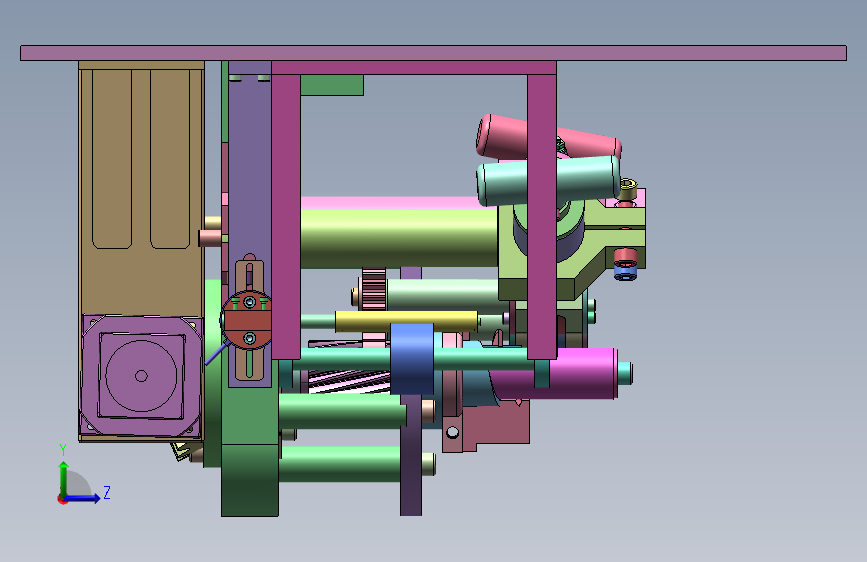Click the red origin ball of the triad
Image resolution: width=867 pixels, height=562 pixels.
point(62,499)
